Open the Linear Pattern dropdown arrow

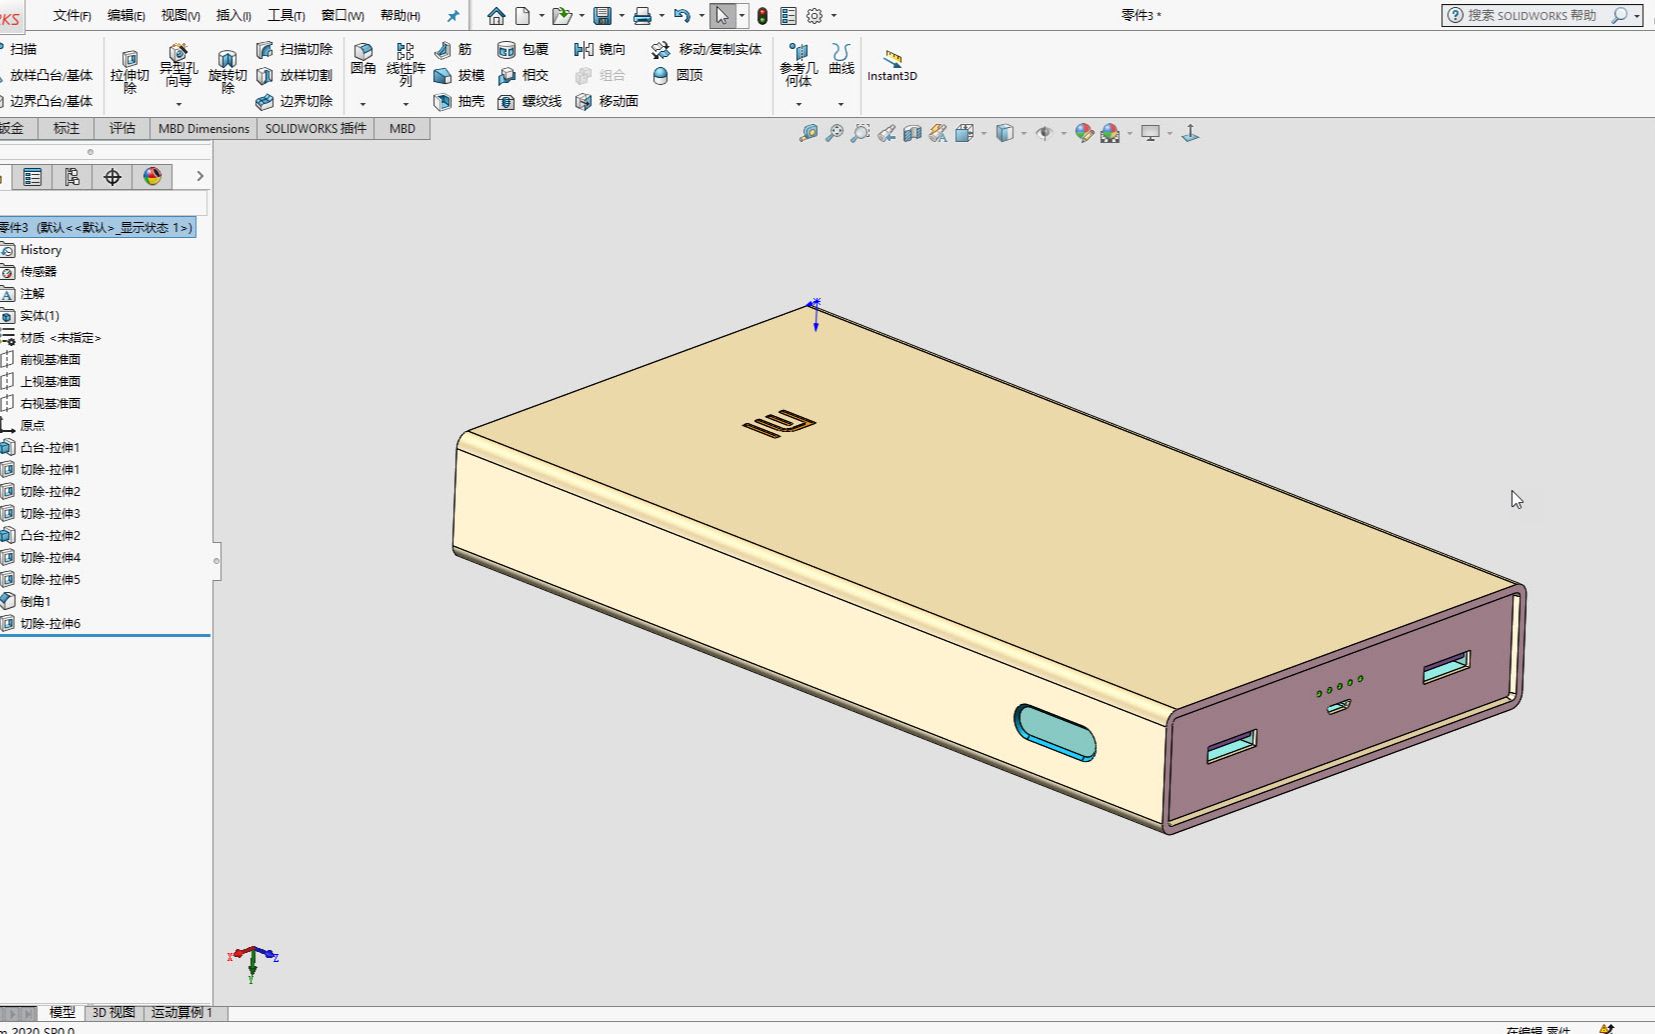tap(405, 104)
